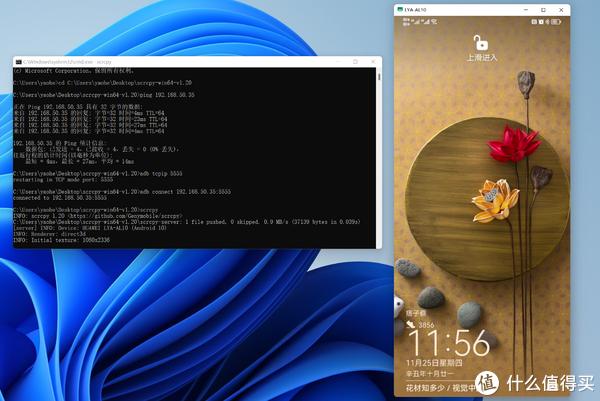Close the LYA-AL10 scrcpy window

coord(561,10)
